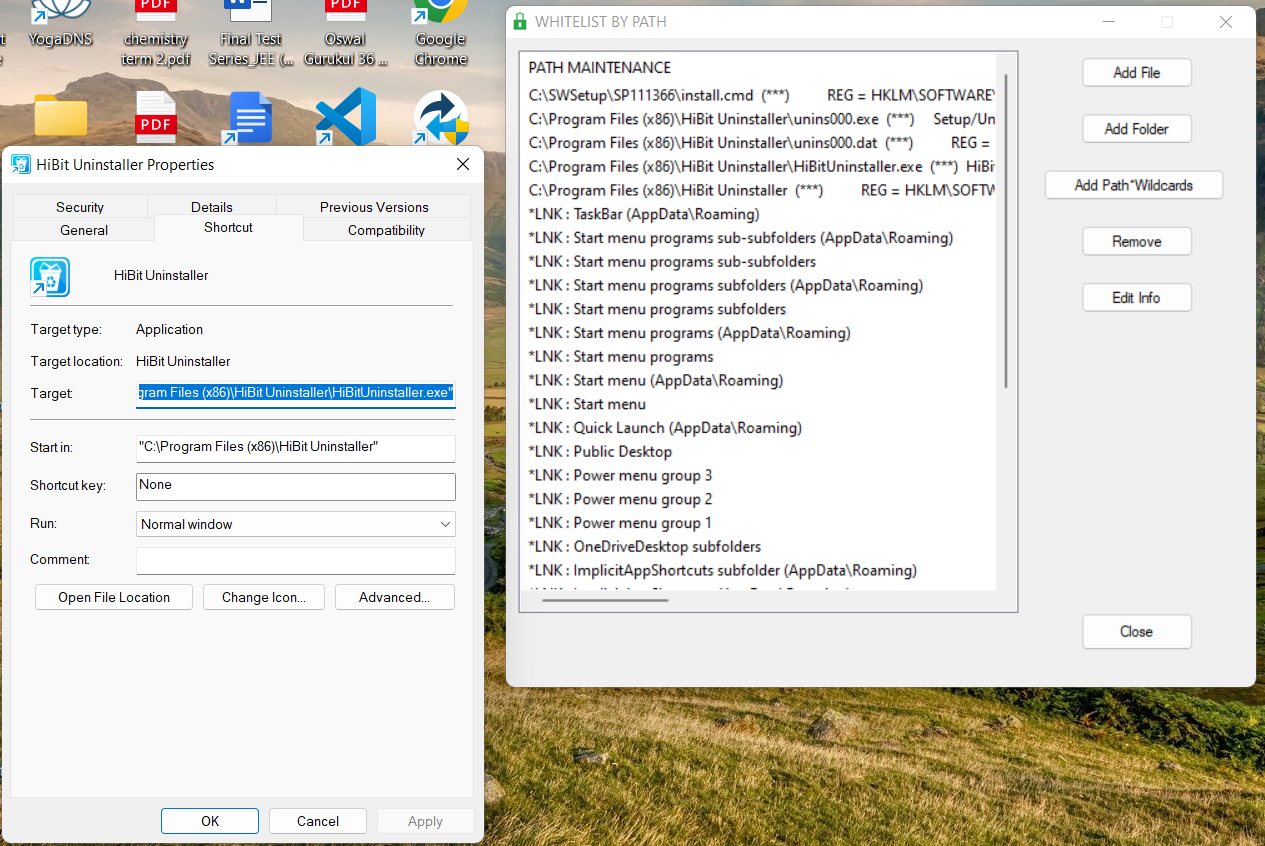Click Open File Location button
The width and height of the screenshot is (1265, 846).
point(114,597)
